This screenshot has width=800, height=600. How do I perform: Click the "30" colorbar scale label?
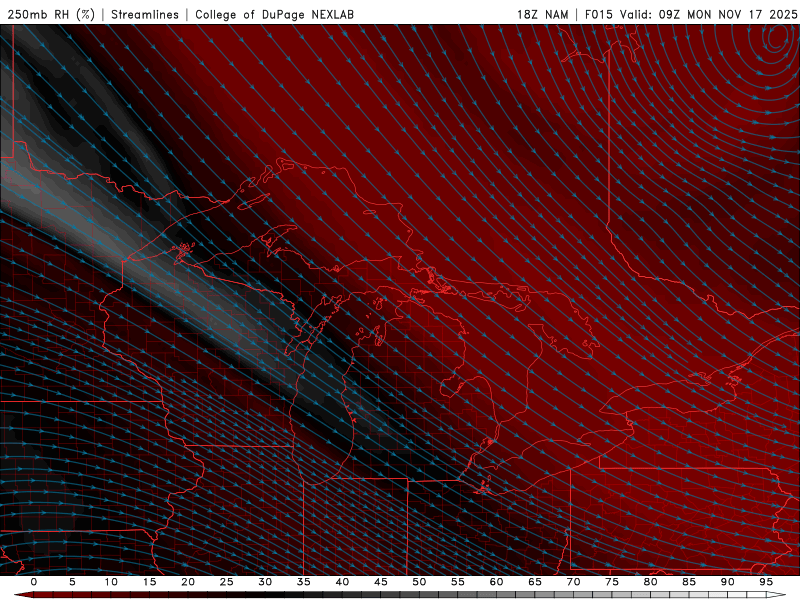(x=265, y=582)
